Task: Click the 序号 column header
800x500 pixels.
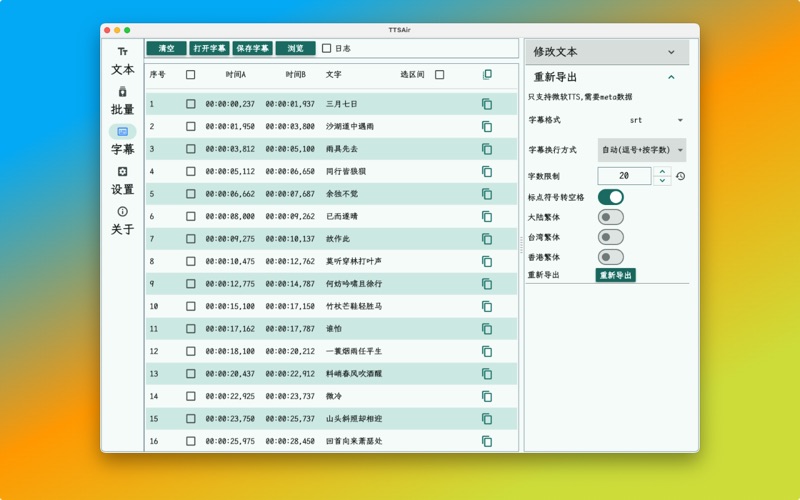Action: pos(157,74)
